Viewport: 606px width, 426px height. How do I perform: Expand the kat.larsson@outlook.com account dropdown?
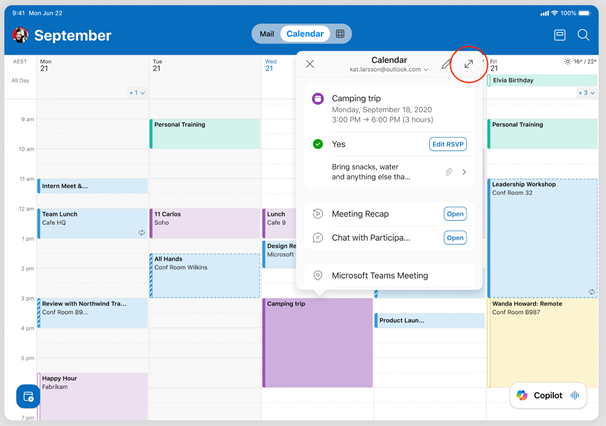[x=389, y=70]
